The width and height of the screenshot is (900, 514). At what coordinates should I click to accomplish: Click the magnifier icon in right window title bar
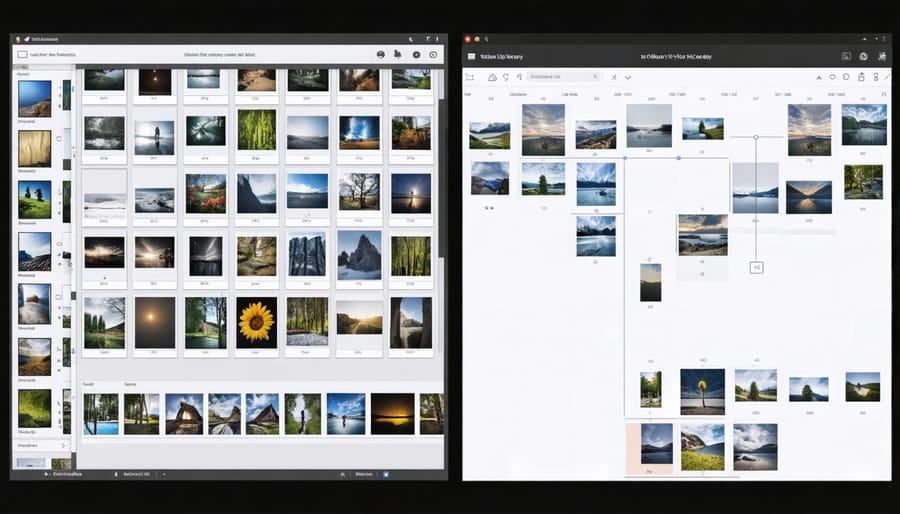[486, 39]
